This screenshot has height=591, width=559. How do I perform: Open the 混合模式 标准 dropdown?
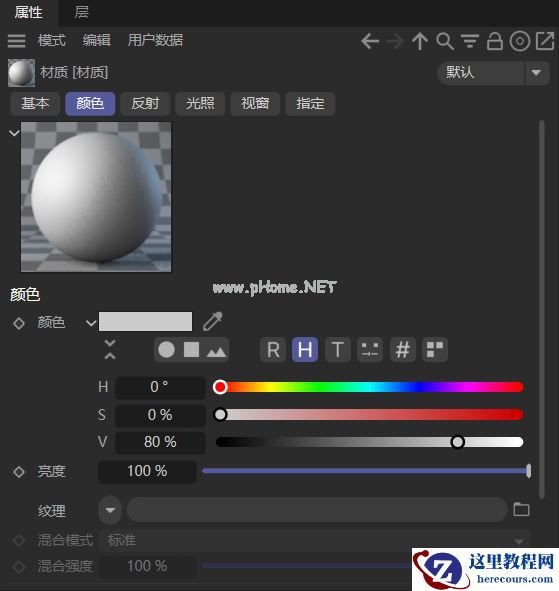coord(315,540)
